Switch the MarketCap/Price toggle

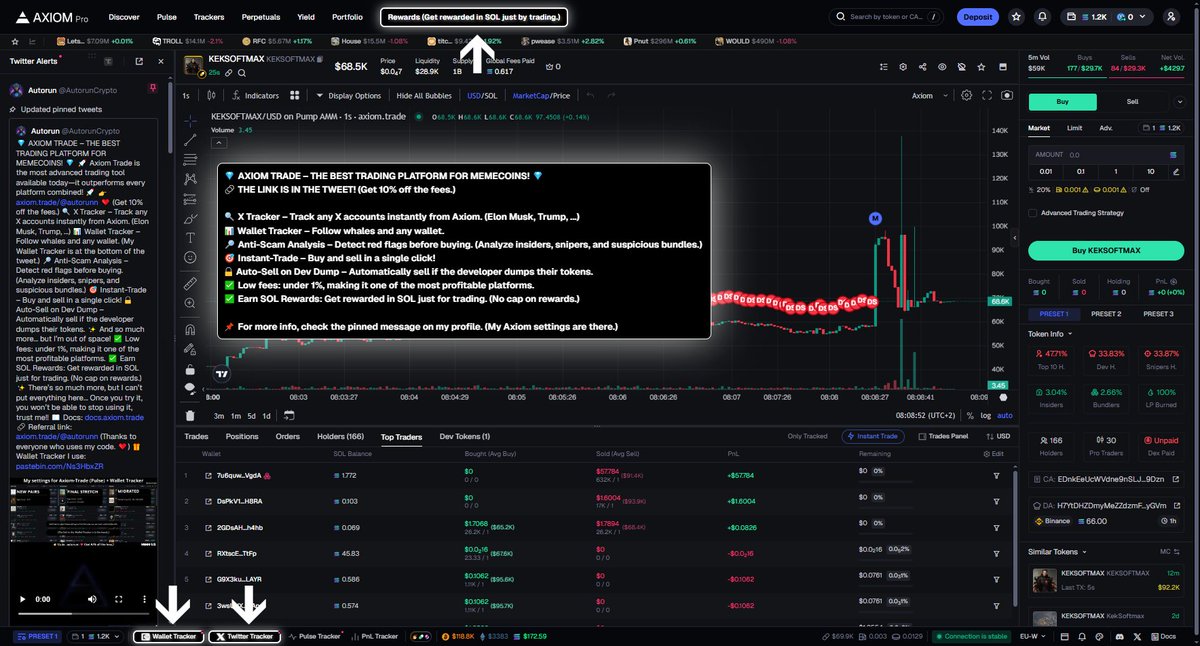pos(541,96)
